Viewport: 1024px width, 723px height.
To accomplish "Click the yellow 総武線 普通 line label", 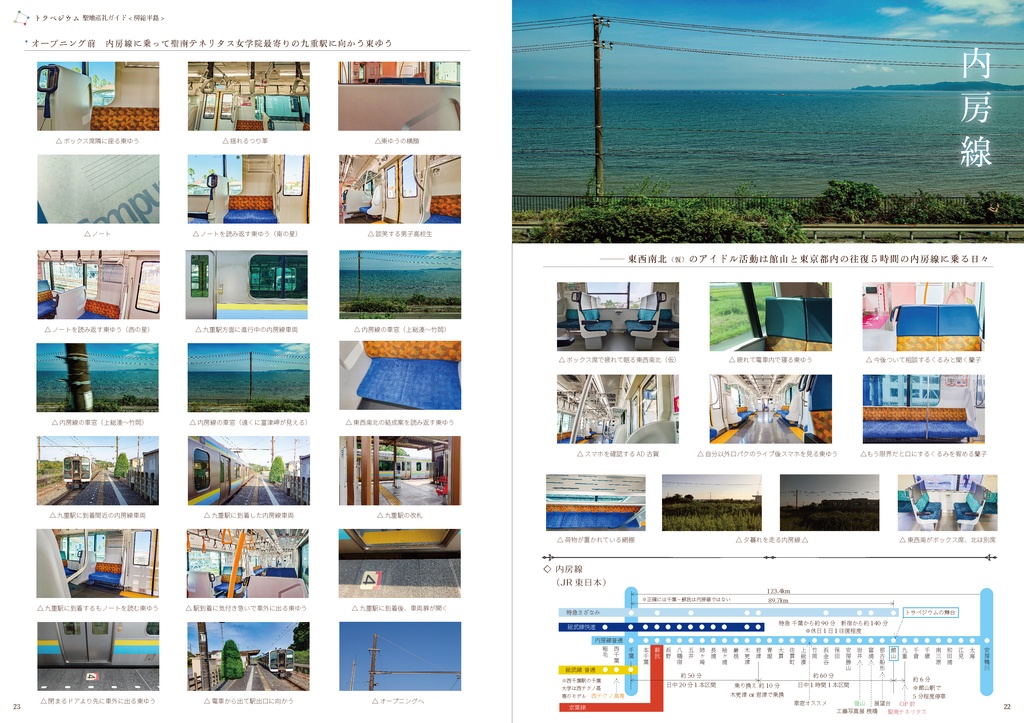I will click(x=581, y=669).
